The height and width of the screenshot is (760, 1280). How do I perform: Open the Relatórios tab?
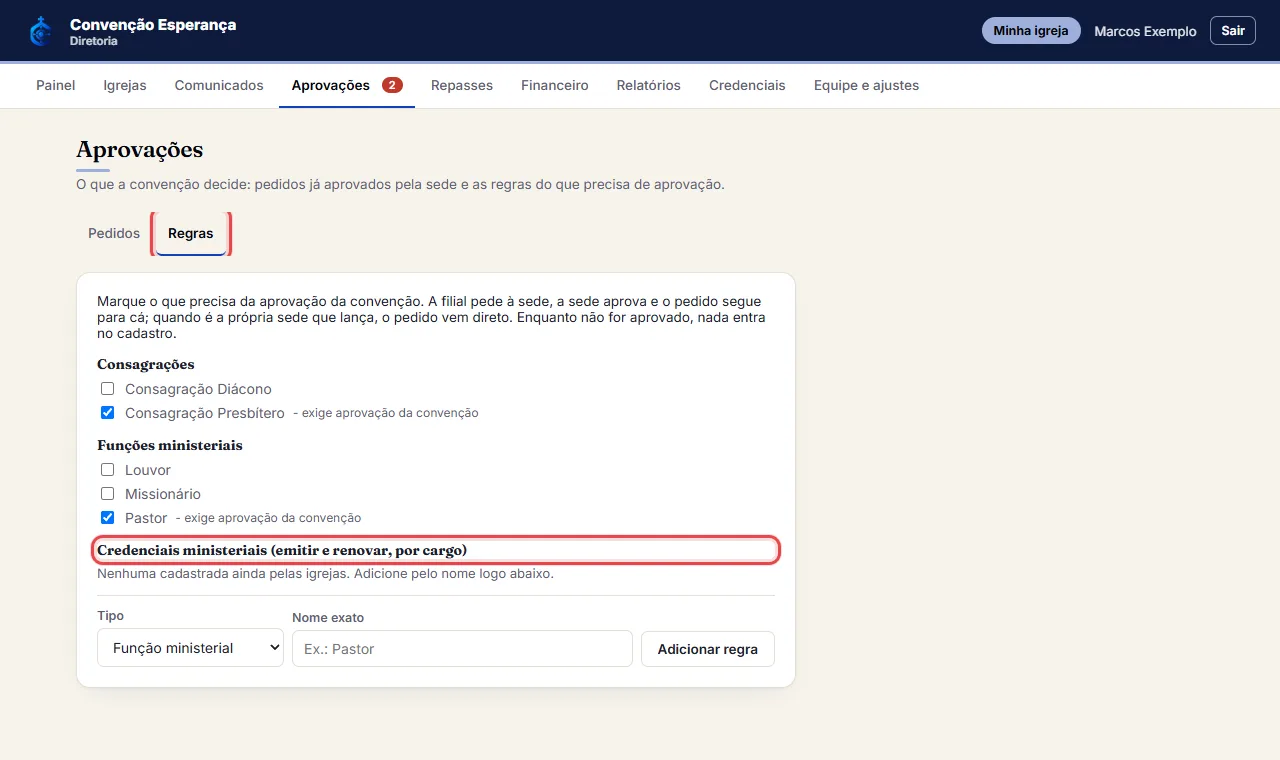(649, 85)
